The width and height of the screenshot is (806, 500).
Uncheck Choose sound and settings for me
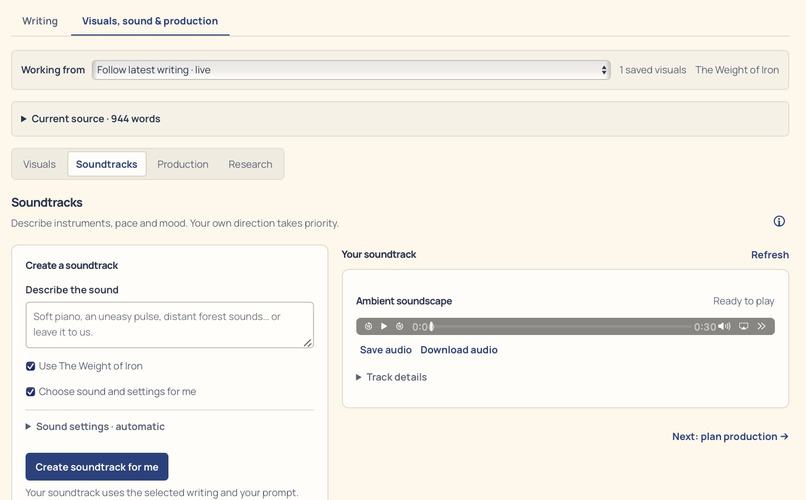click(x=30, y=392)
